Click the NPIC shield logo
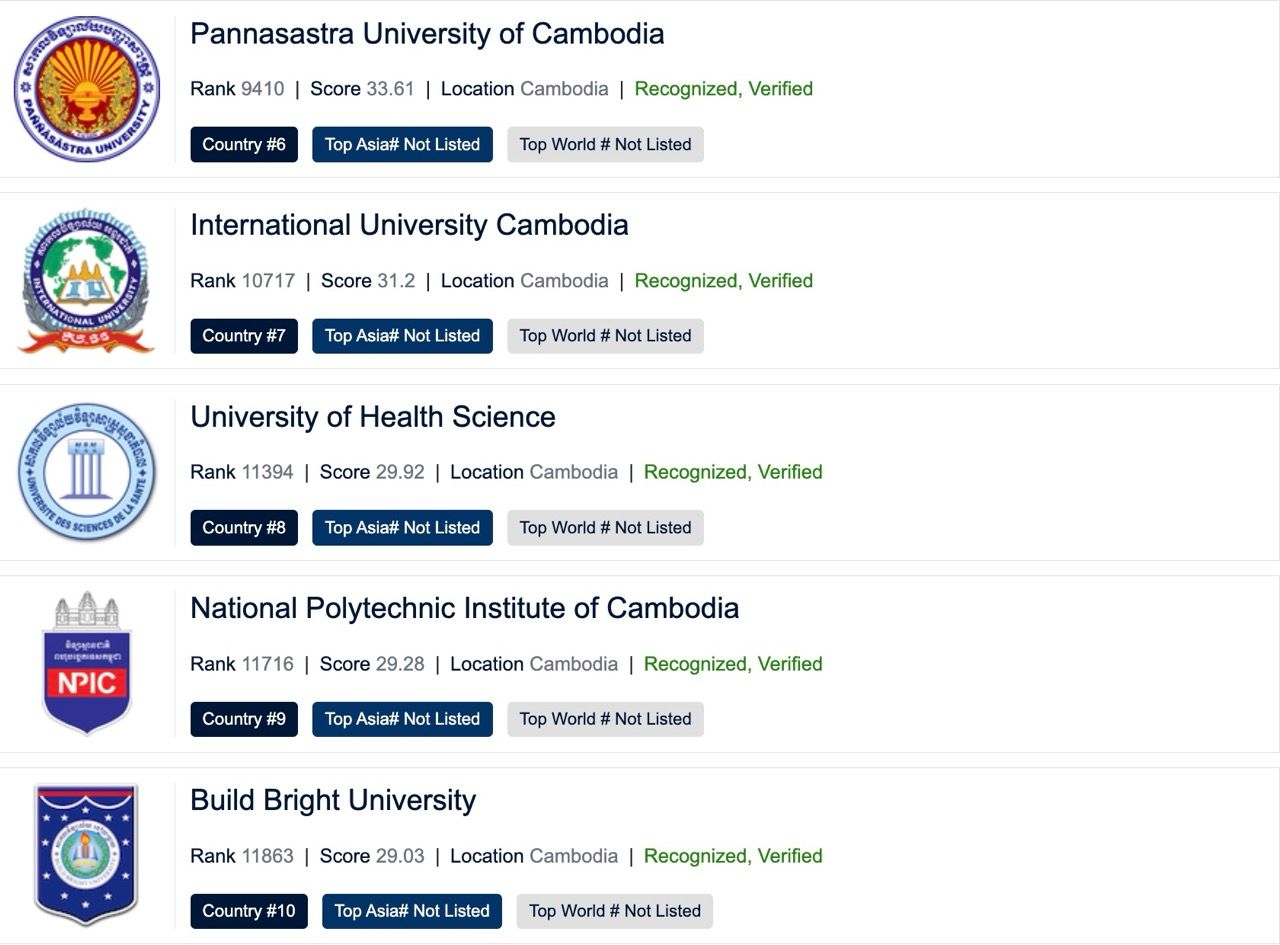 coord(87,663)
